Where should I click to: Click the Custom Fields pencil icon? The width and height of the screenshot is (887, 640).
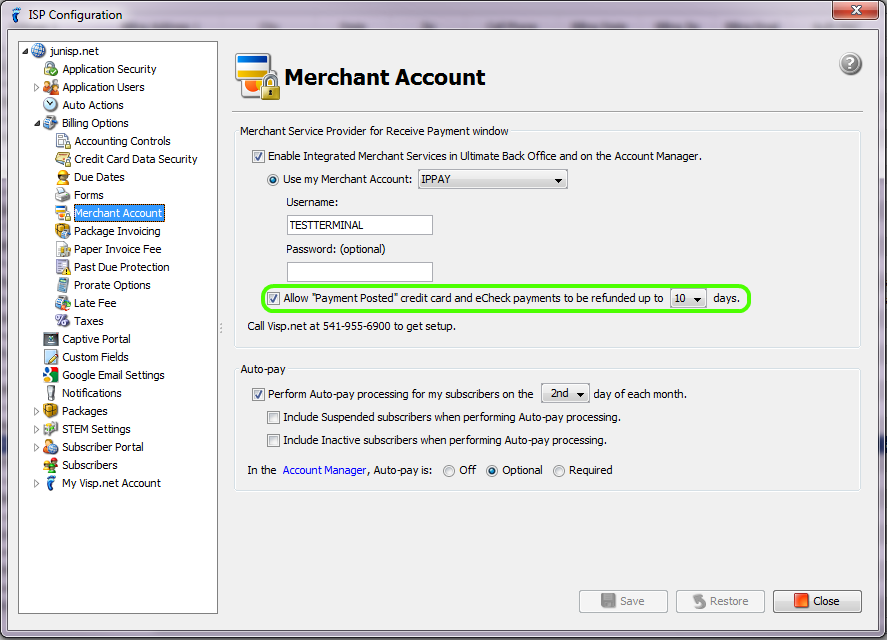(51, 357)
